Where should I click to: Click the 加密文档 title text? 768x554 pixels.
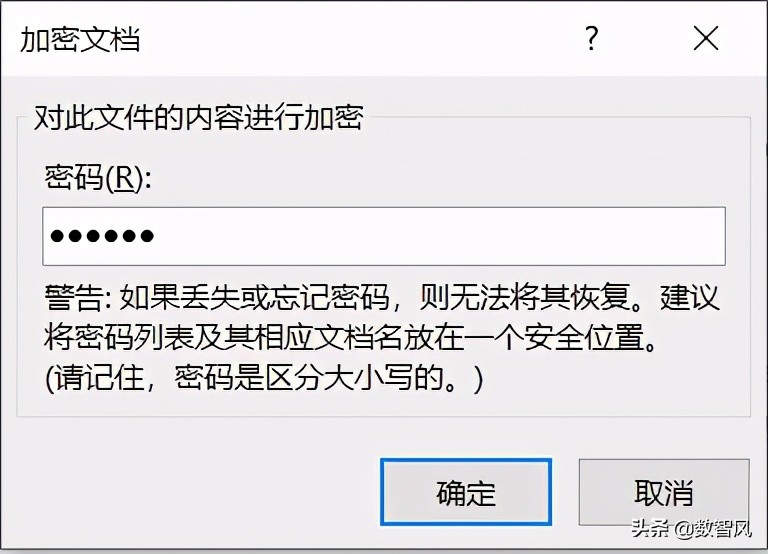[80, 39]
